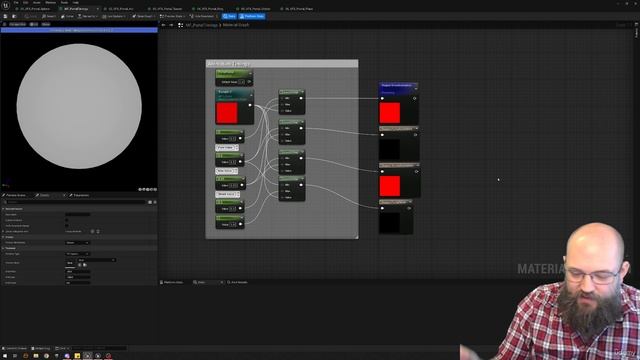Click Apply in the material toolbar
This screenshot has width=640, height=360.
point(31,16)
